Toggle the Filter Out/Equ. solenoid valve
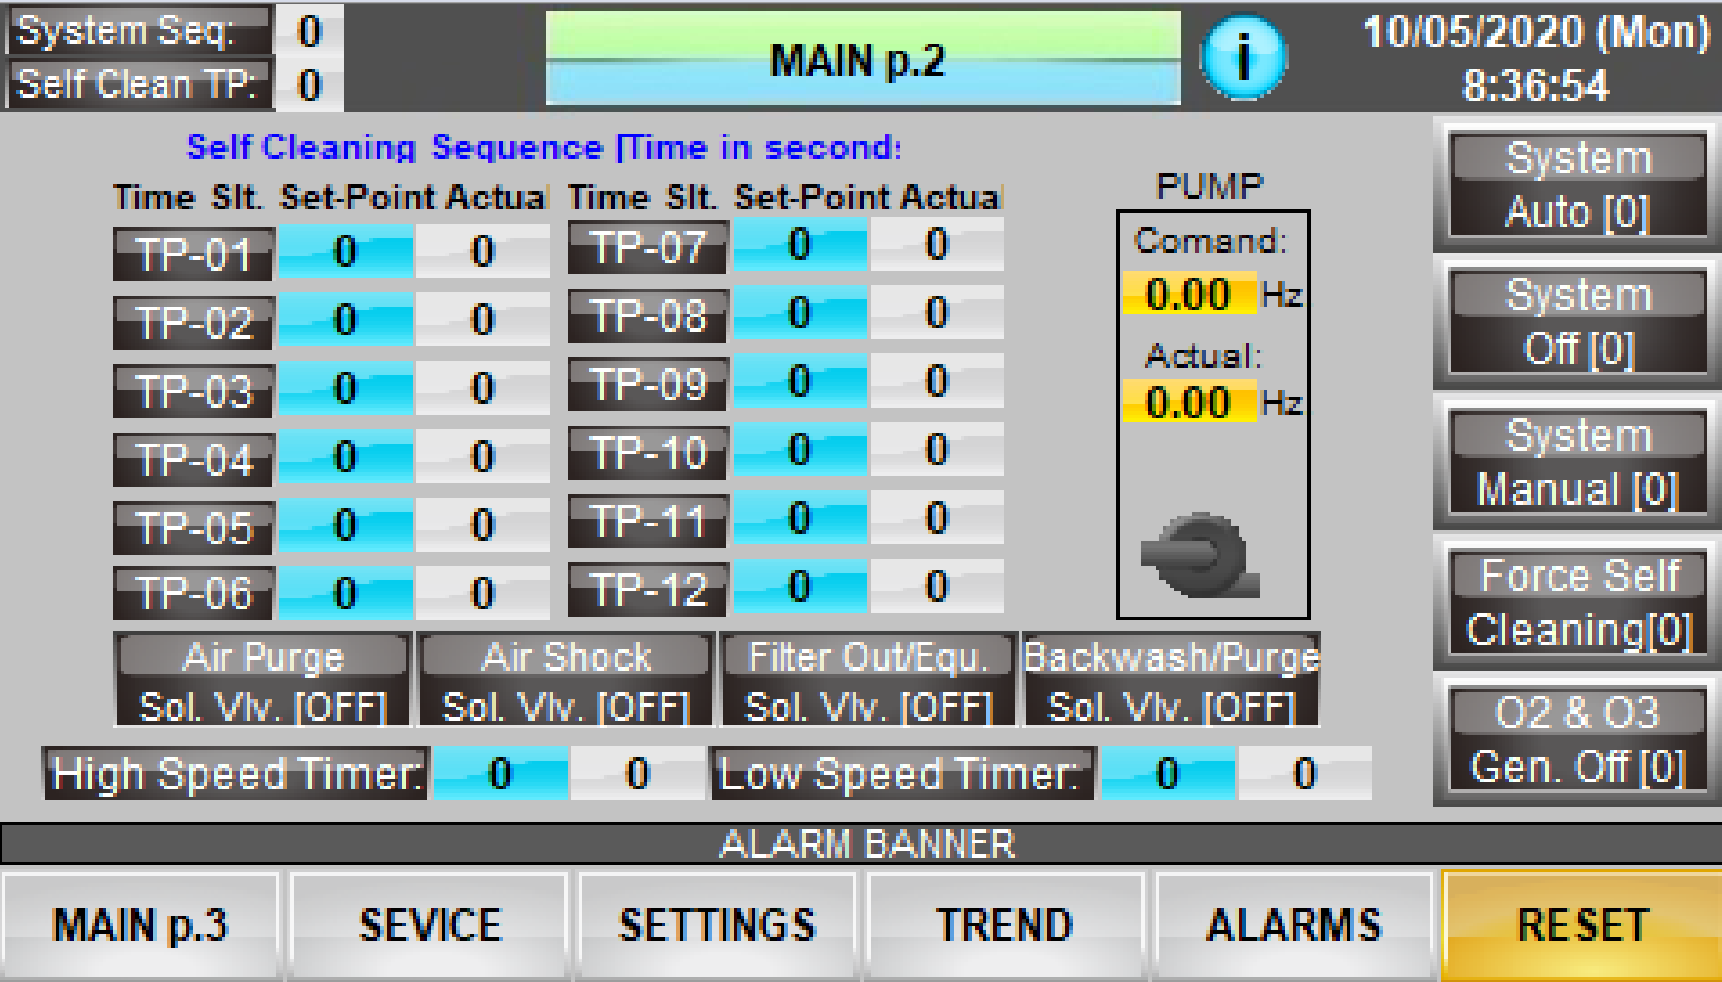Screen dimensions: 1722x982 pos(868,680)
